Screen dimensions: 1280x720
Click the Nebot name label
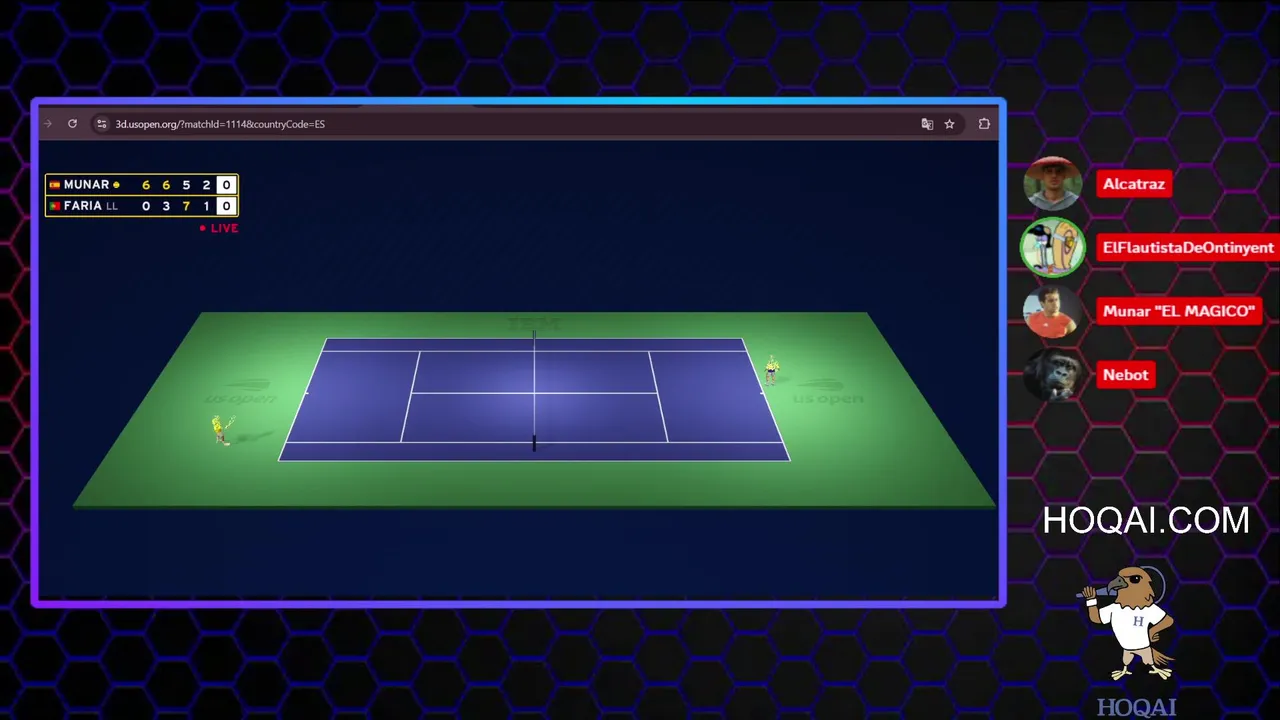click(1125, 374)
